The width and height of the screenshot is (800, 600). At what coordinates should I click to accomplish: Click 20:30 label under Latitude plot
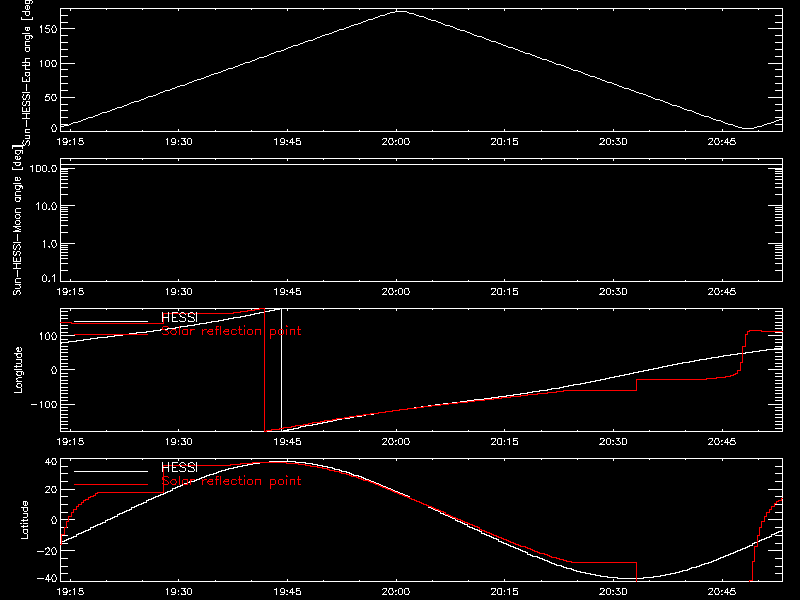coord(613,592)
